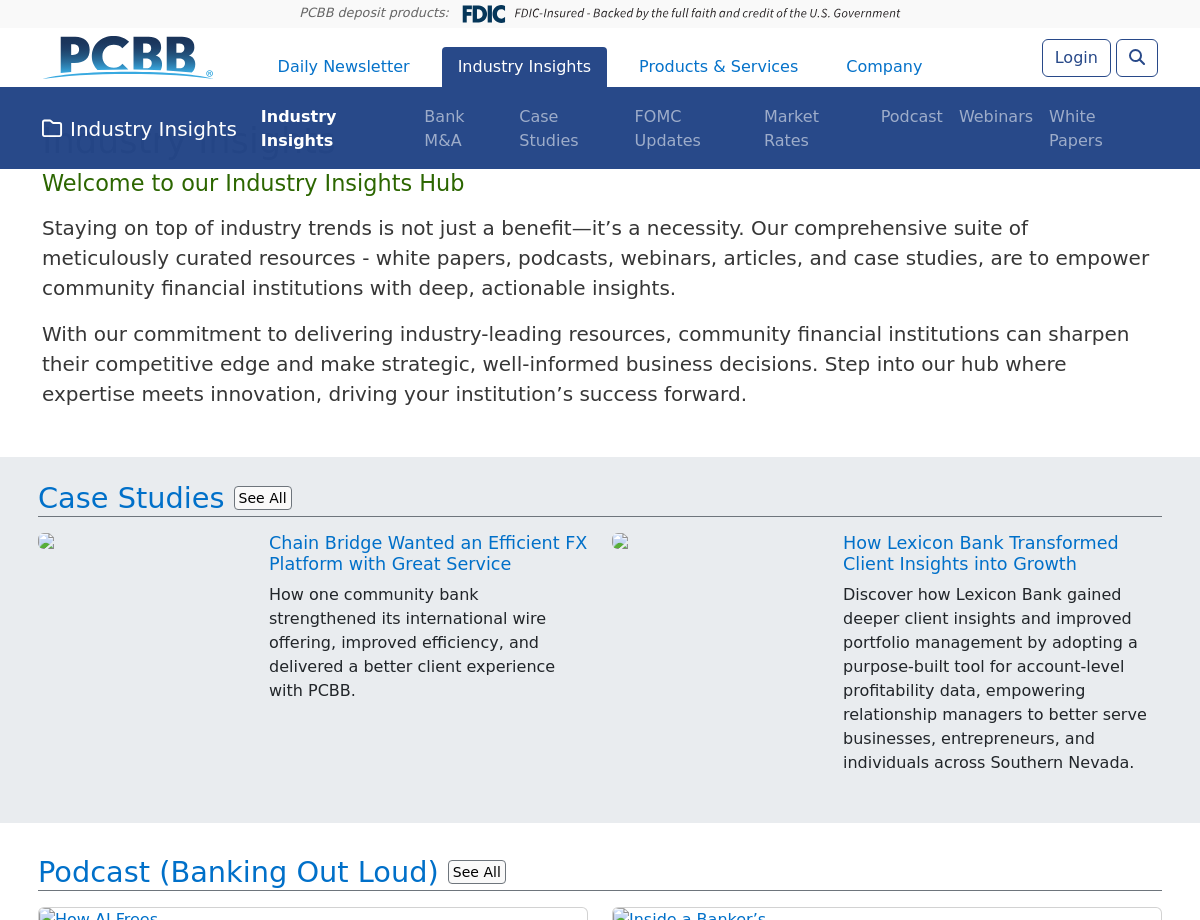Open White Papers section
Screen dimensions: 1200x920
[x=1075, y=129]
